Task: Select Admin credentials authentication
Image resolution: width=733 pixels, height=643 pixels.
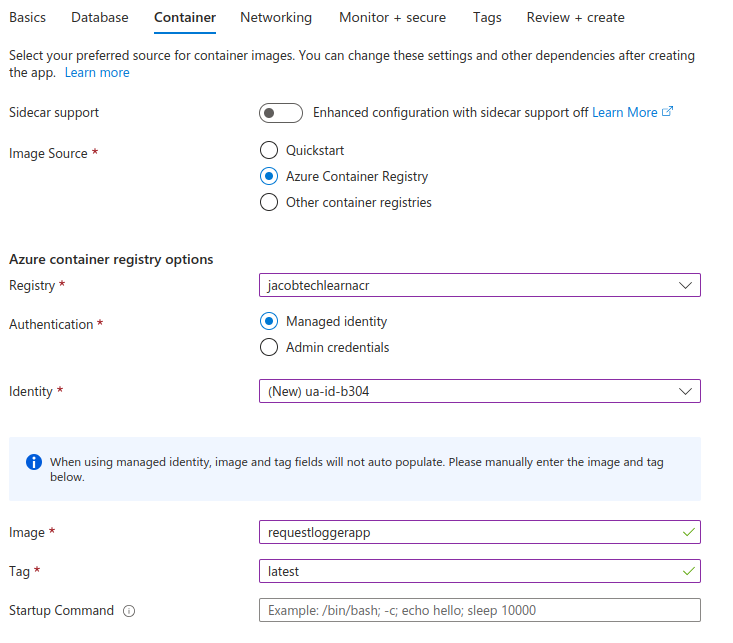Action: point(268,348)
